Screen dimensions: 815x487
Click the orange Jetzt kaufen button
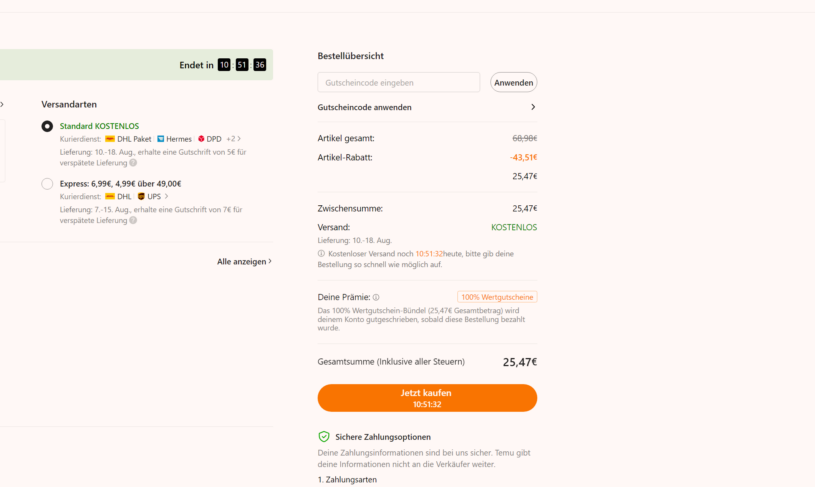pos(427,398)
